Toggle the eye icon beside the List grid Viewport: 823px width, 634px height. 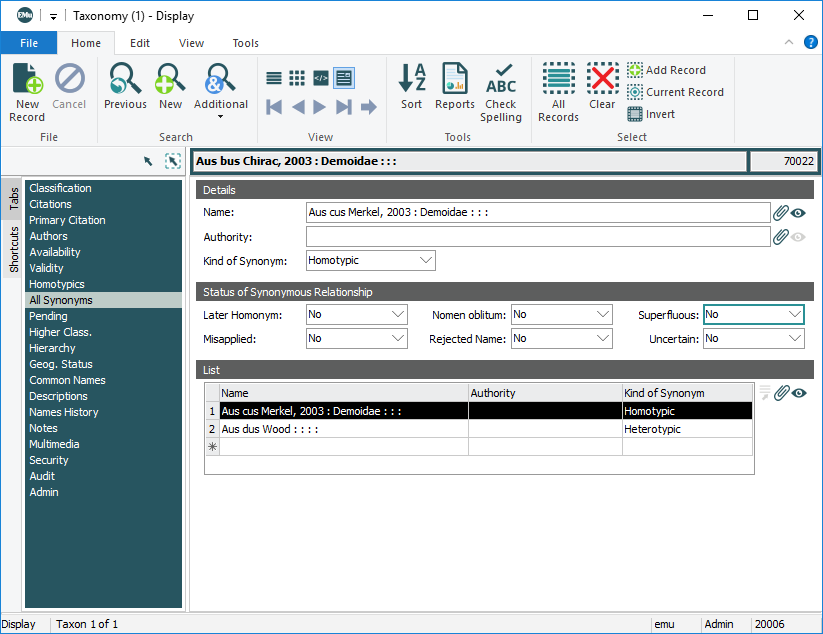[798, 393]
